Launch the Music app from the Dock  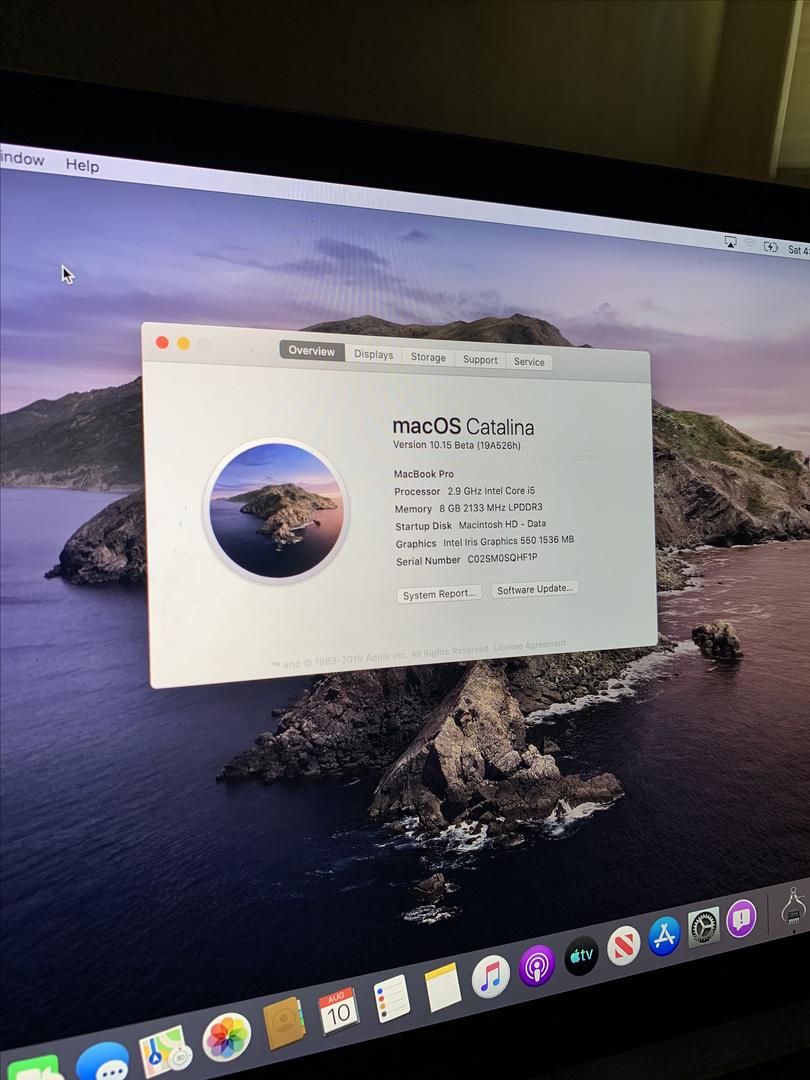point(490,976)
